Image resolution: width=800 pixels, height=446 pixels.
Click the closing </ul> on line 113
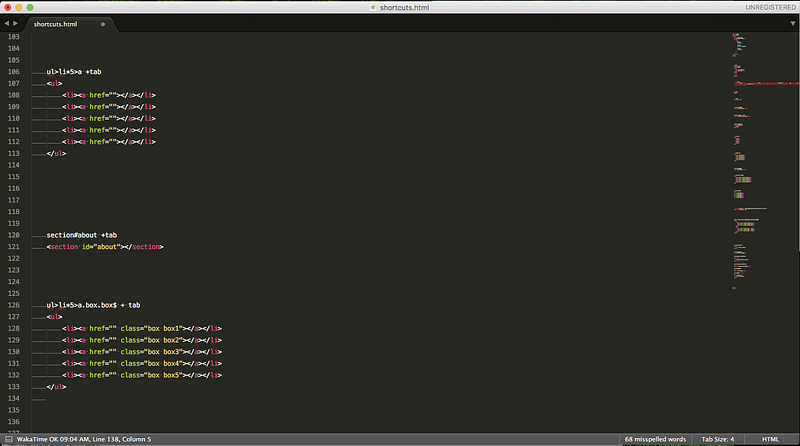(56, 154)
